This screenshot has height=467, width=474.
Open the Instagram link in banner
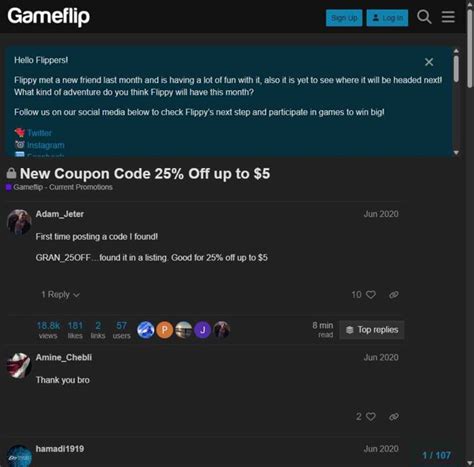(x=46, y=145)
